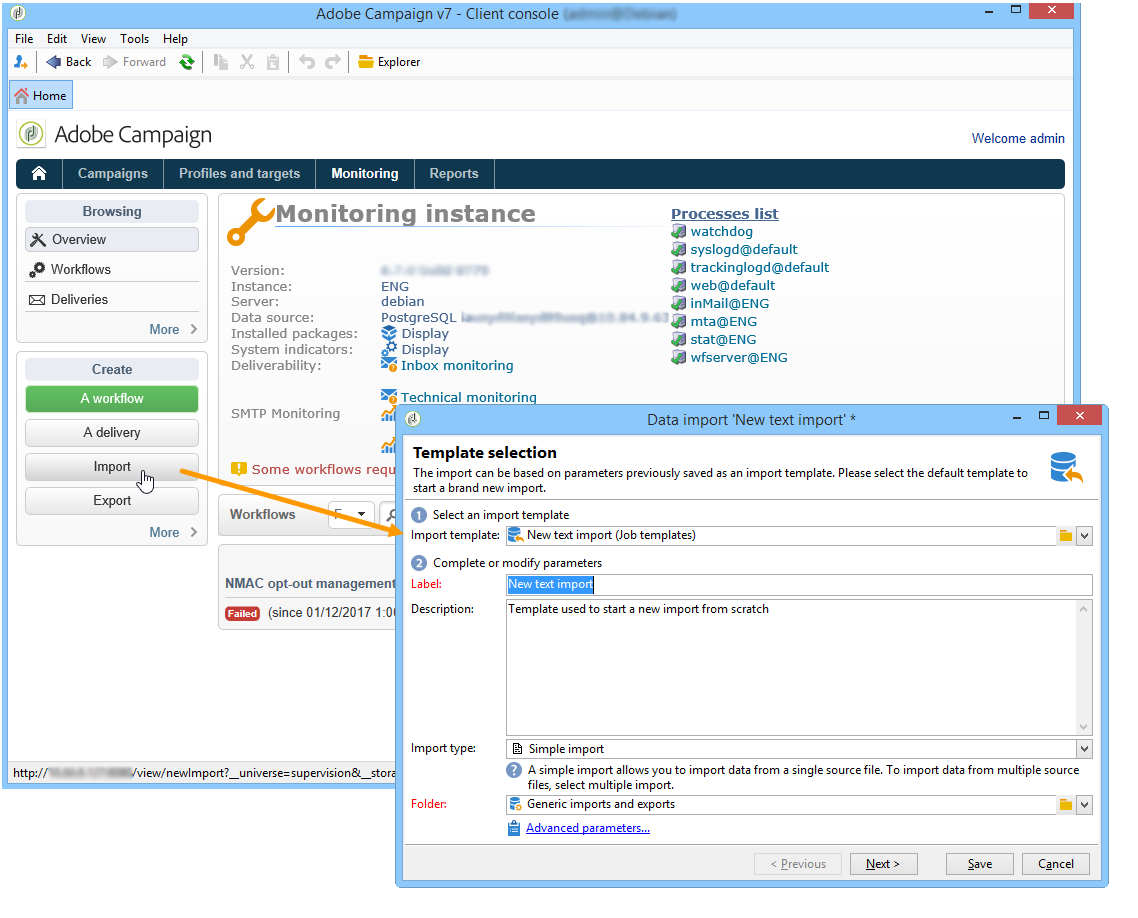This screenshot has width=1138, height=918.
Task: Display installed packages link
Action: (425, 334)
